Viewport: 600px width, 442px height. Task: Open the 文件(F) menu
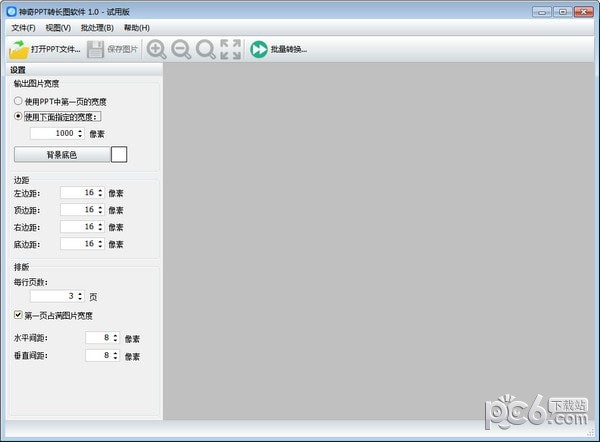23,28
